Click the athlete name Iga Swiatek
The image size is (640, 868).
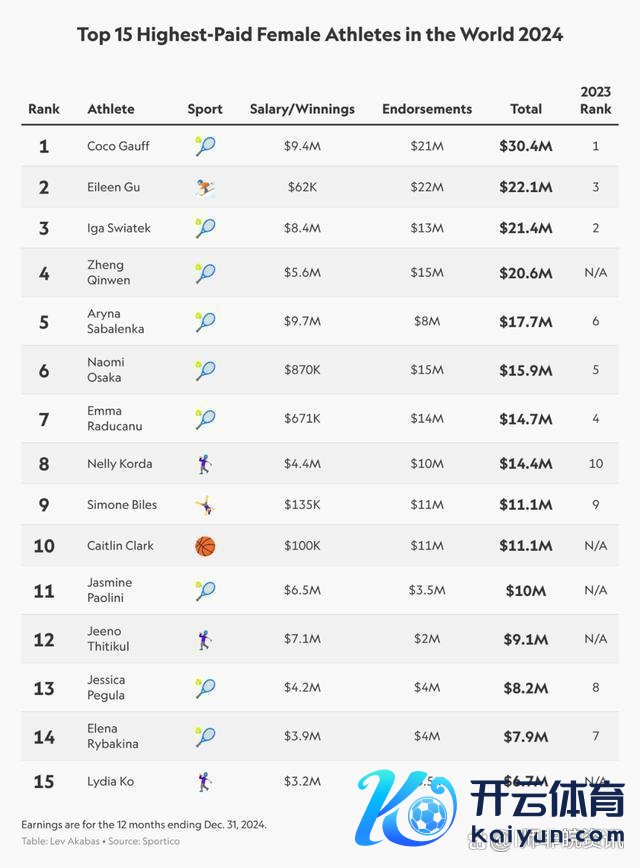point(119,228)
